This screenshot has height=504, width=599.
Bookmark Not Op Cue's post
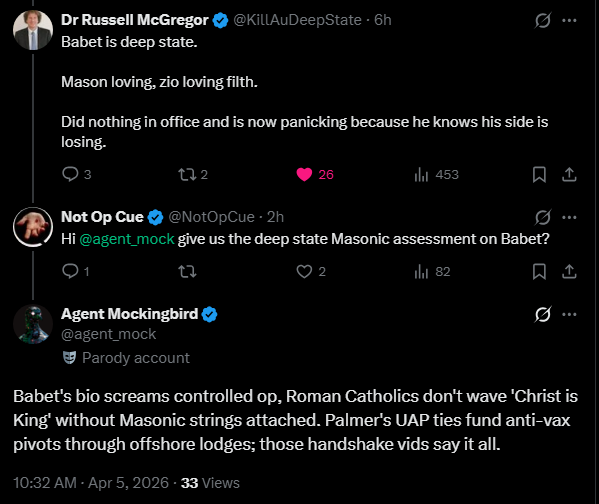click(x=539, y=272)
